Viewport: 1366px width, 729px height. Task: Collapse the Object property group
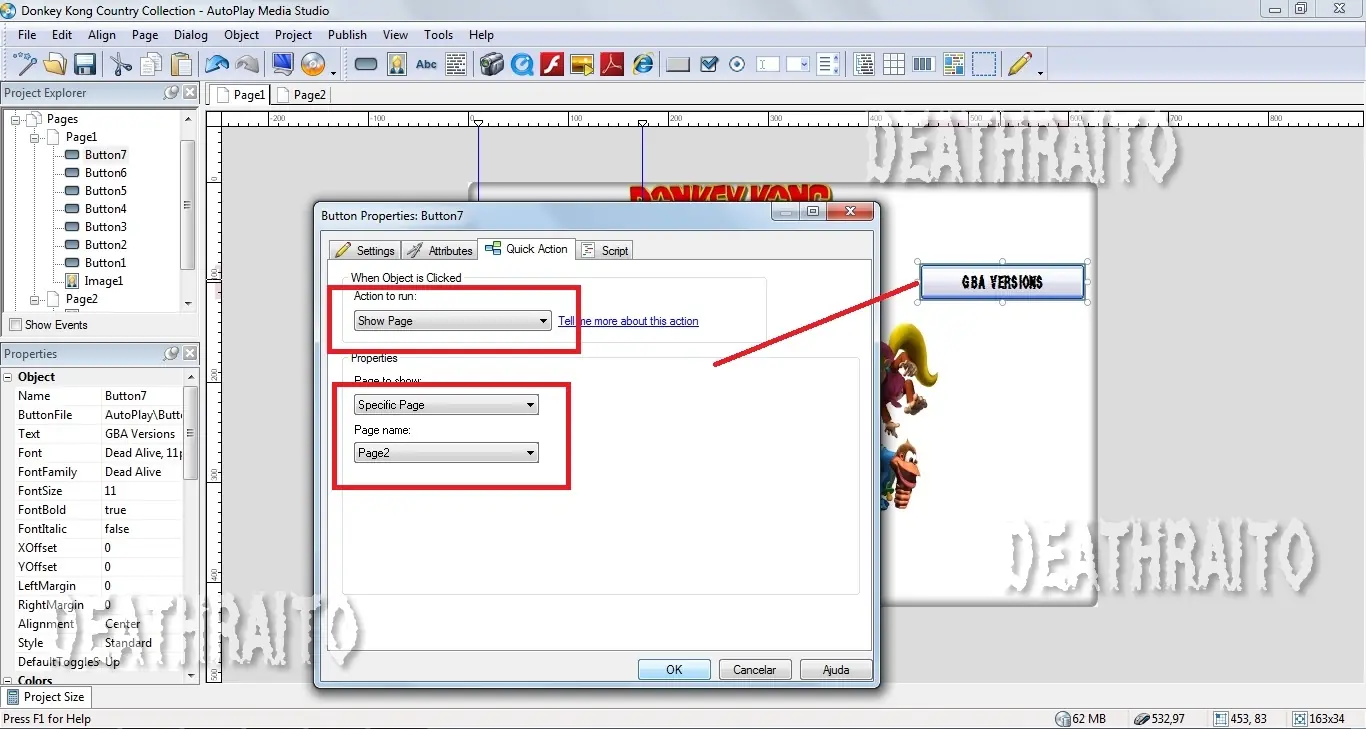coord(8,377)
